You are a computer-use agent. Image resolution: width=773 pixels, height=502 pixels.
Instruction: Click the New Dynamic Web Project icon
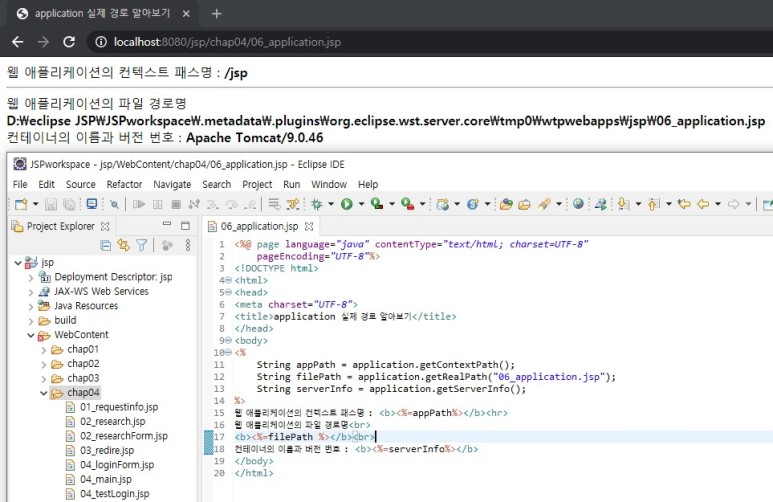point(443,204)
